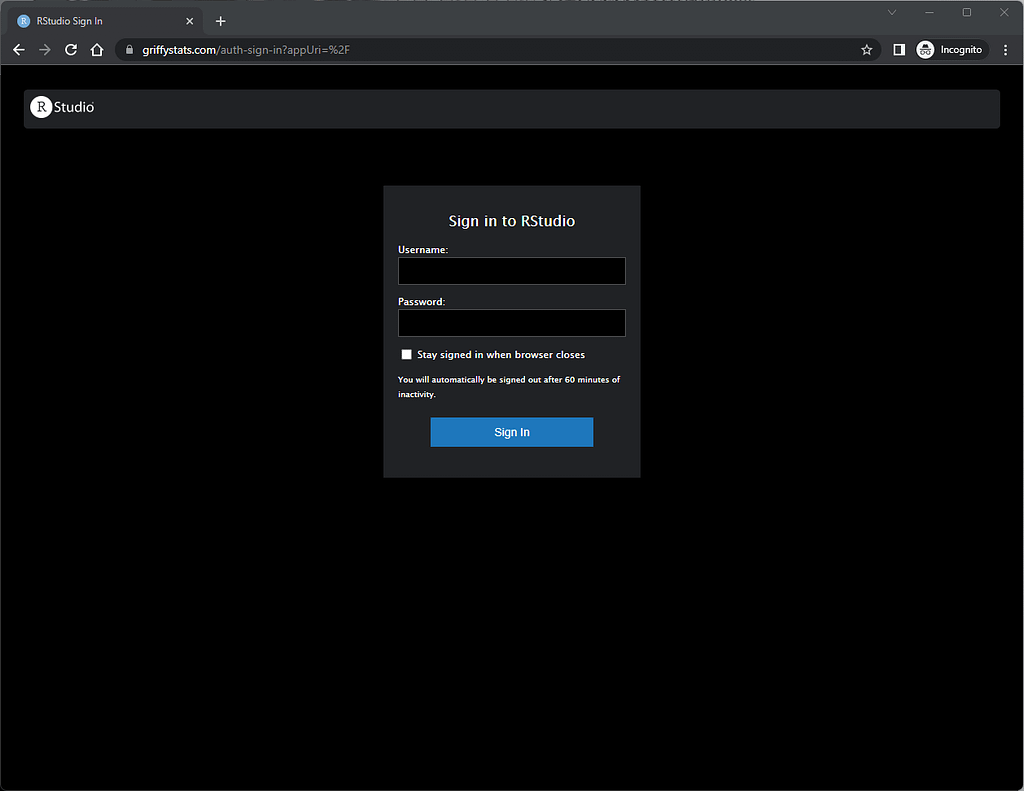This screenshot has height=791, width=1024.
Task: Click the browser back arrow
Action: tap(18, 50)
